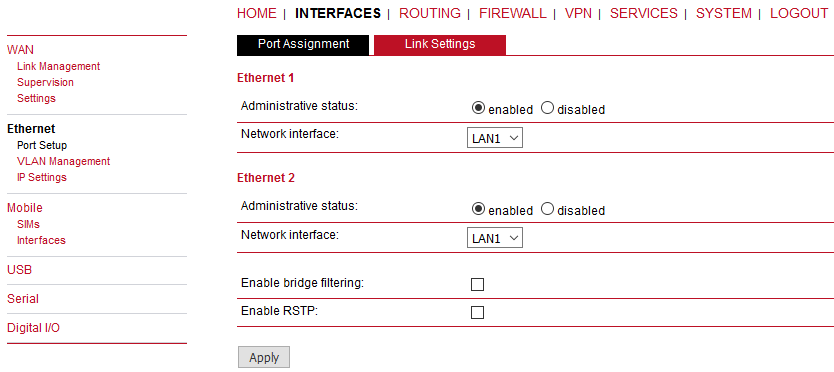Go to the VPN section

[x=578, y=13]
